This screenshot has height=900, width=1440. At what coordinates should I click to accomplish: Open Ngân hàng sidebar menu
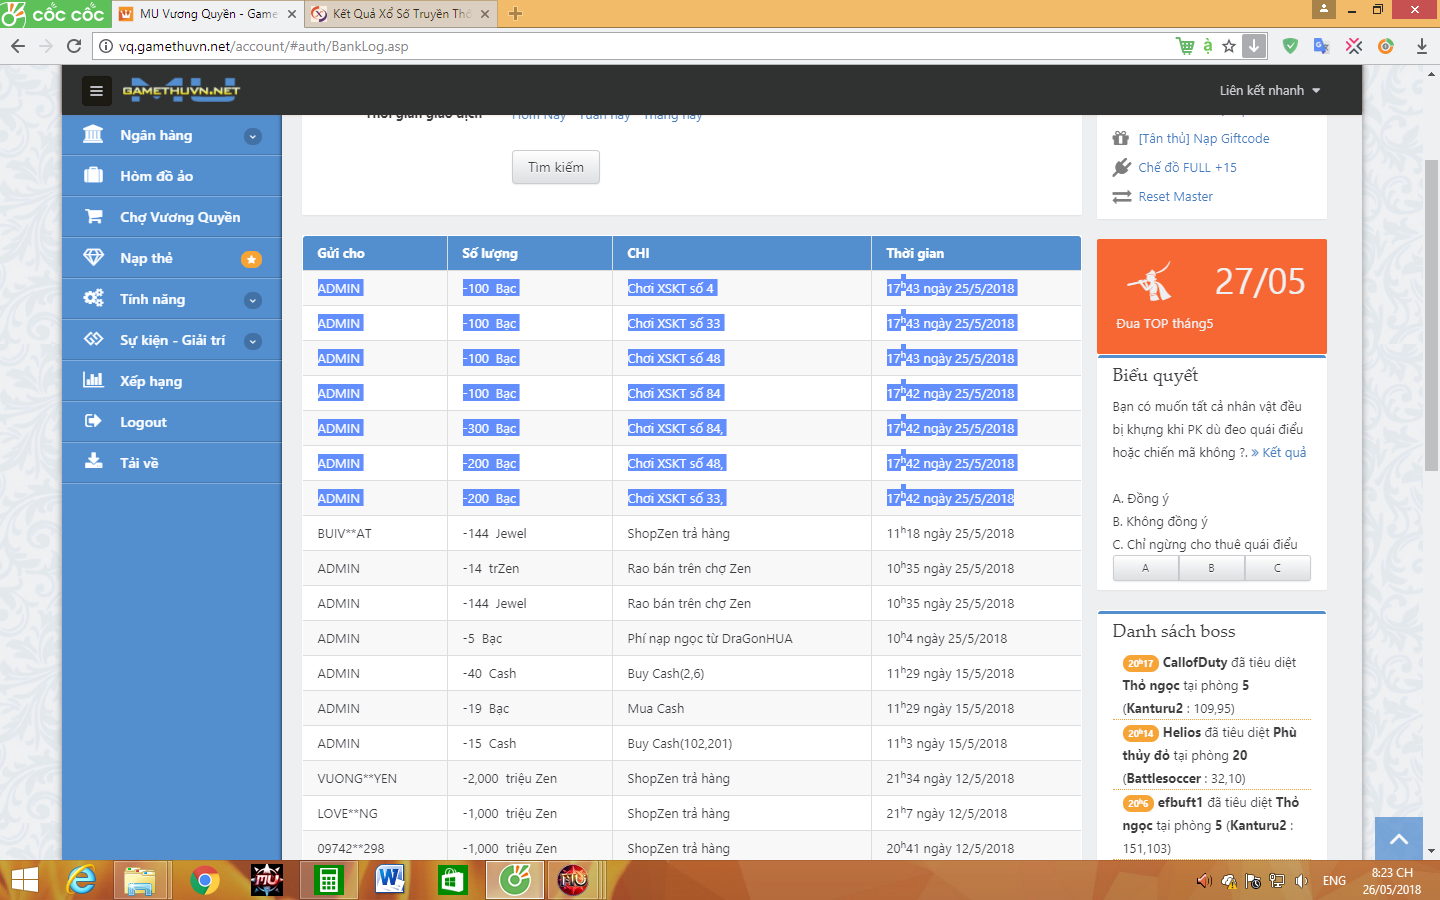click(156, 135)
